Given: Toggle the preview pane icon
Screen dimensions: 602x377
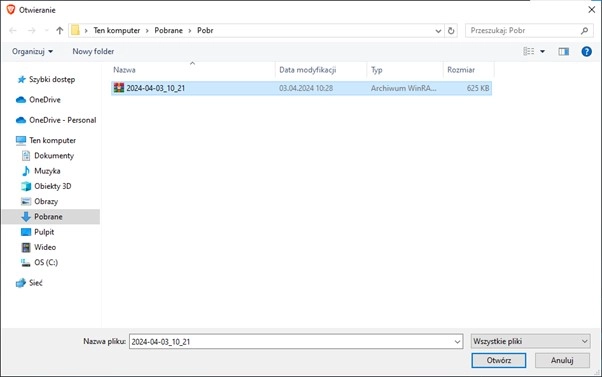Looking at the screenshot, I should tap(564, 51).
